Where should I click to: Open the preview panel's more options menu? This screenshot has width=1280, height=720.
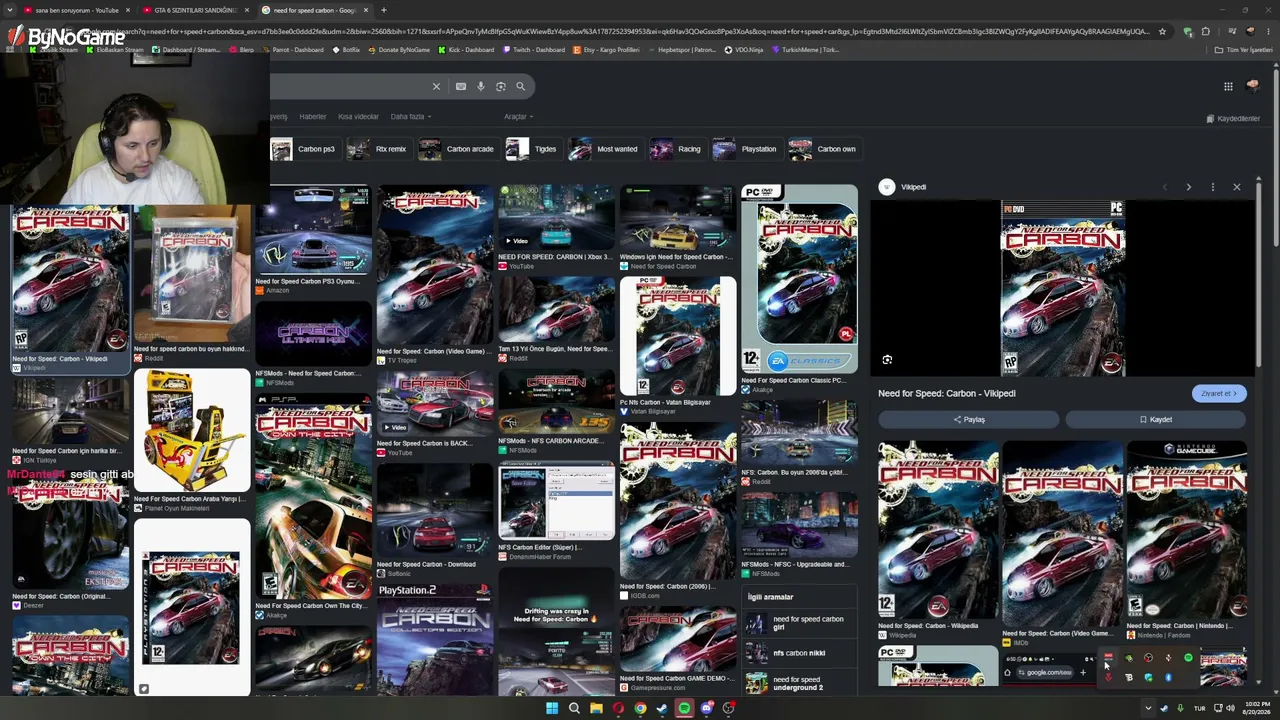1212,187
